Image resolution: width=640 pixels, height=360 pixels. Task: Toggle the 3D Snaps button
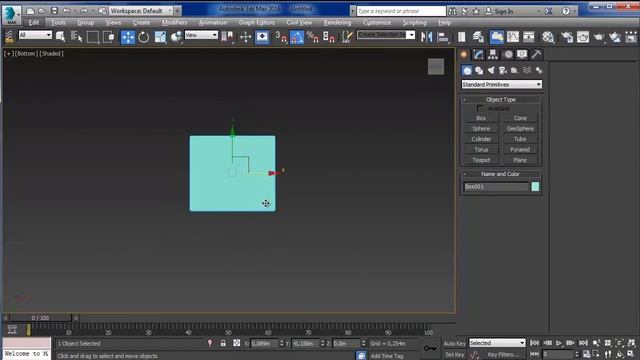tap(280, 37)
